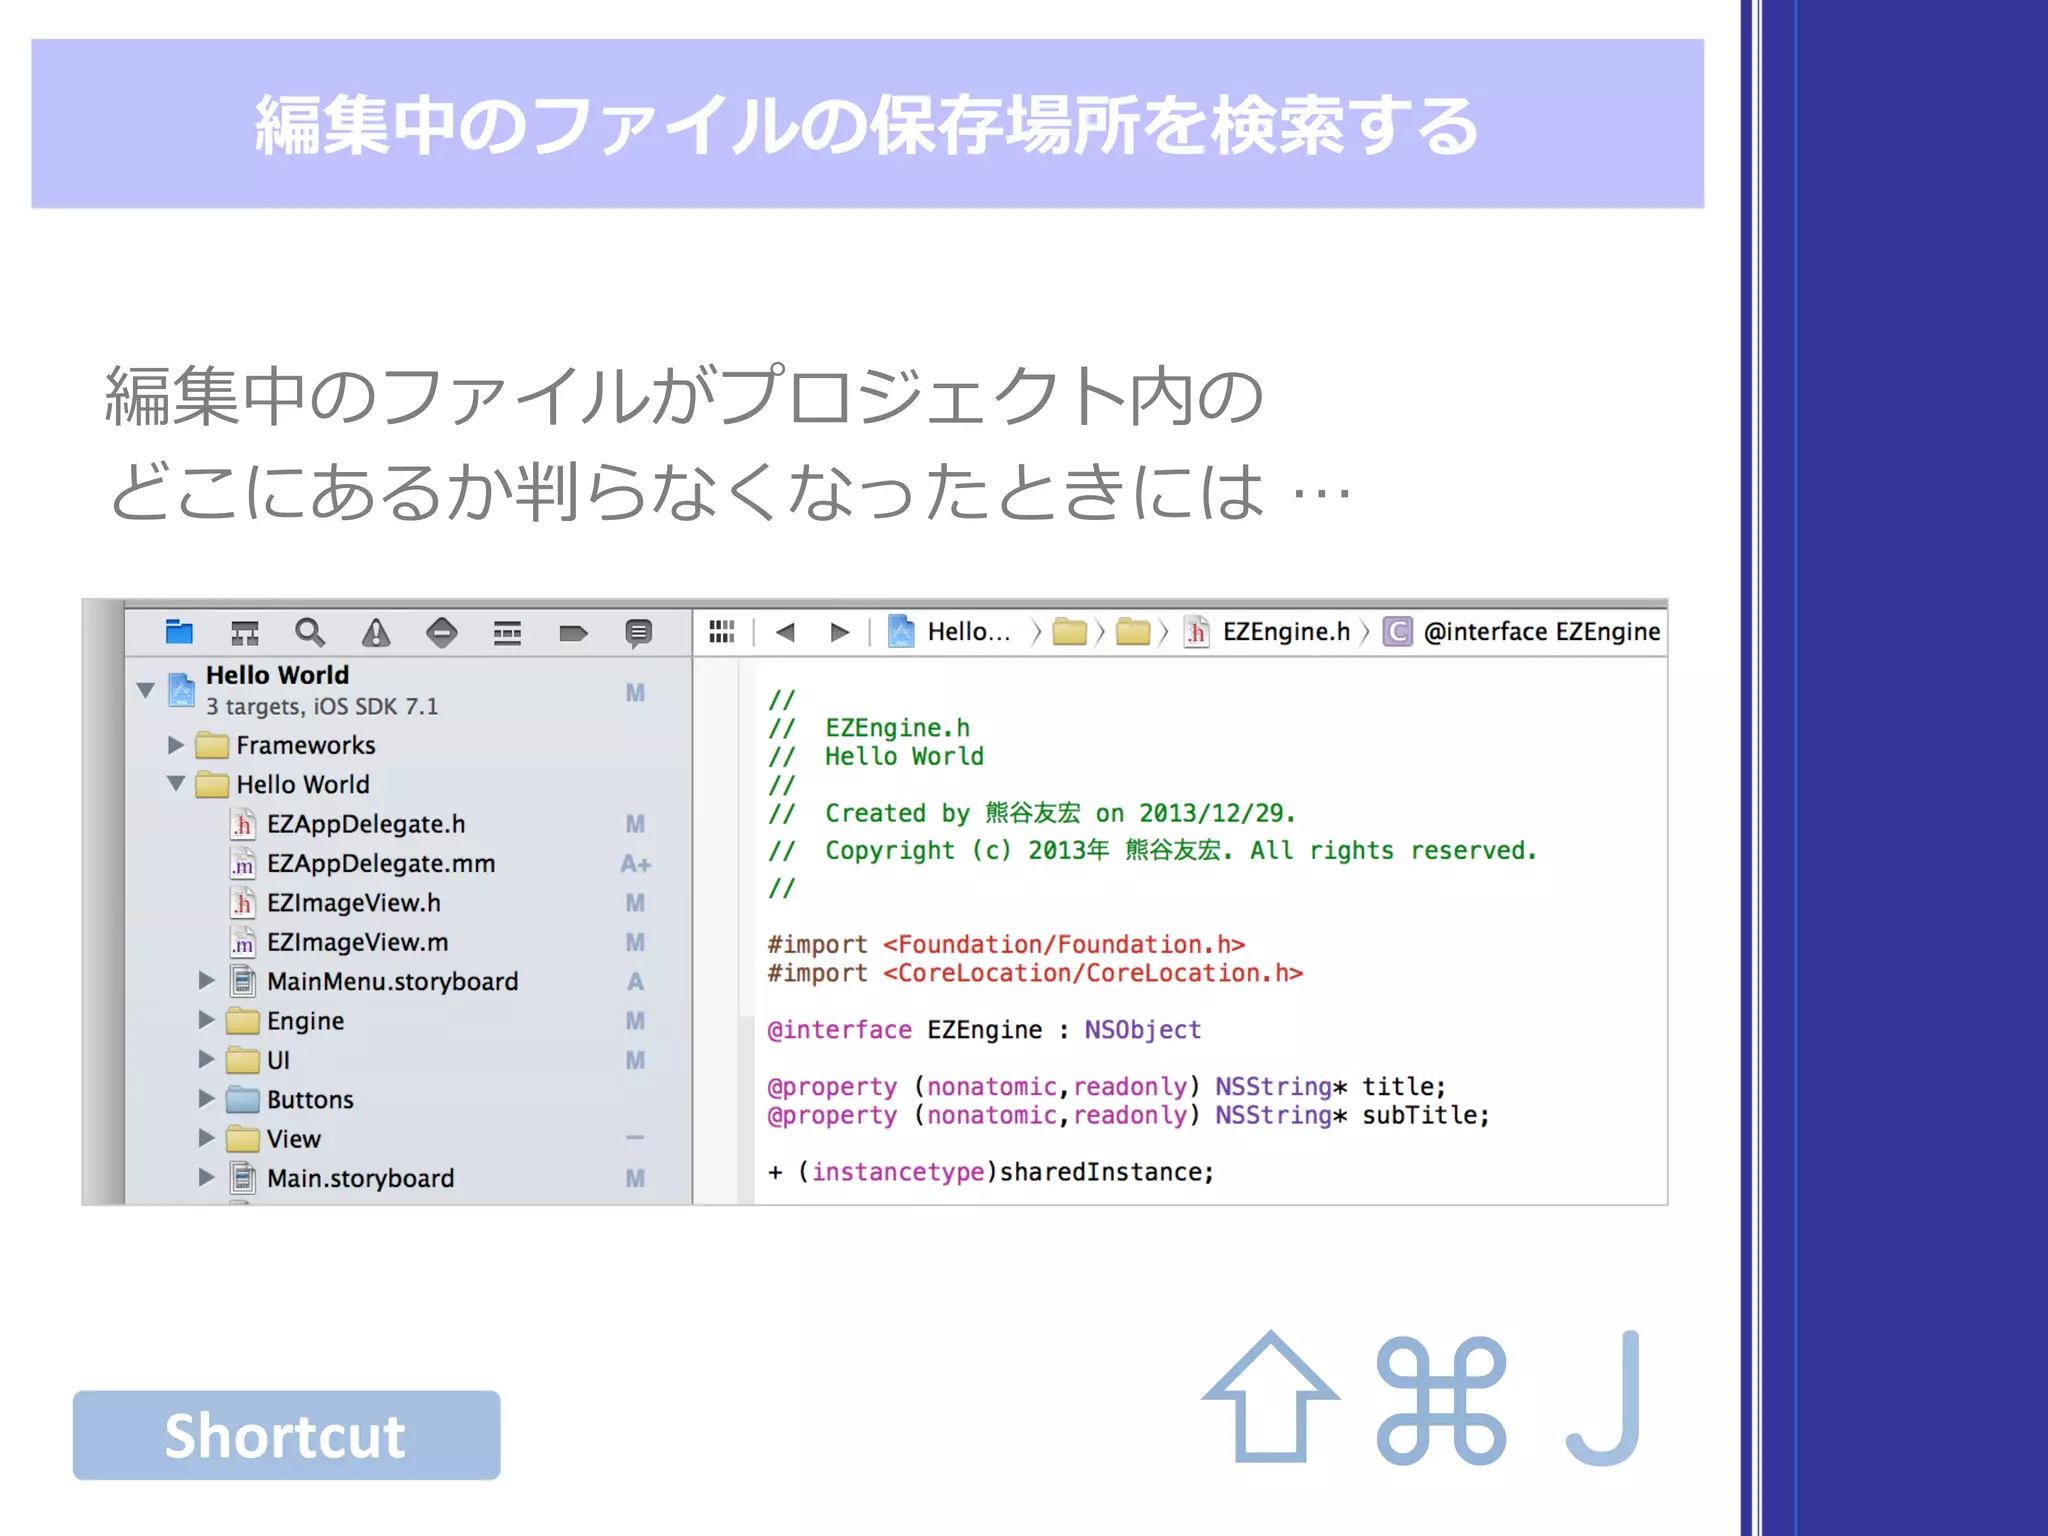Open the Issue navigator warning icon
The image size is (2048, 1536).
pyautogui.click(x=376, y=632)
